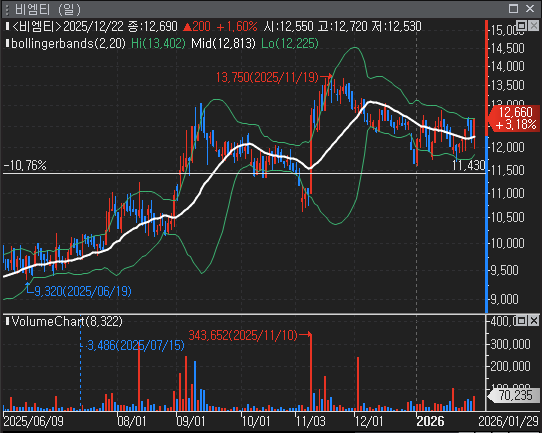This screenshot has height=433, width=542.
Task: Click the bold 2026 year axis label
Action: 430,421
